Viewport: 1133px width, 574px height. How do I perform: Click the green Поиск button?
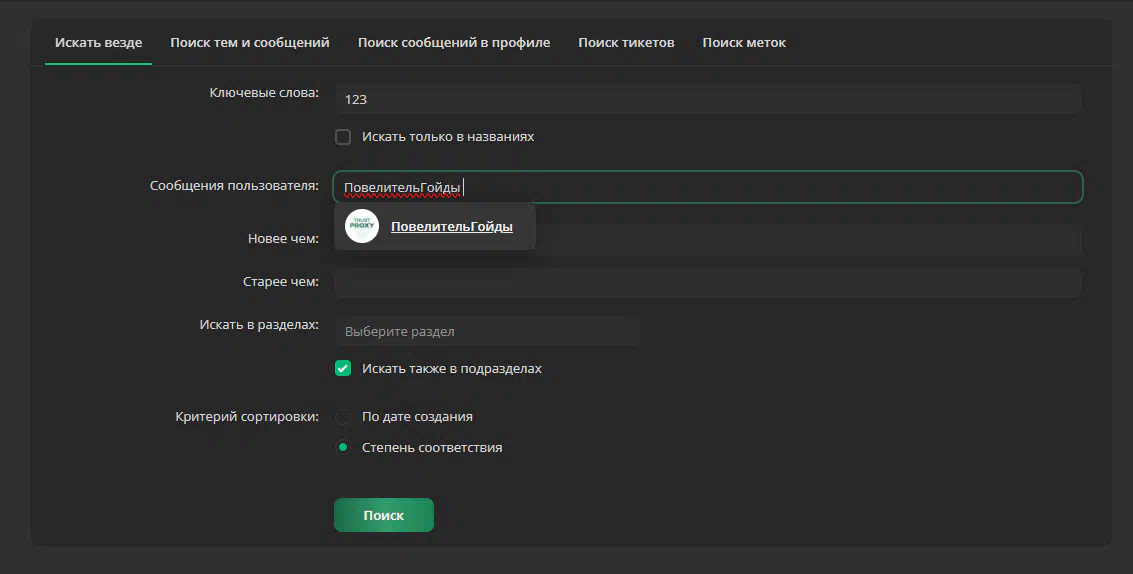[x=384, y=515]
